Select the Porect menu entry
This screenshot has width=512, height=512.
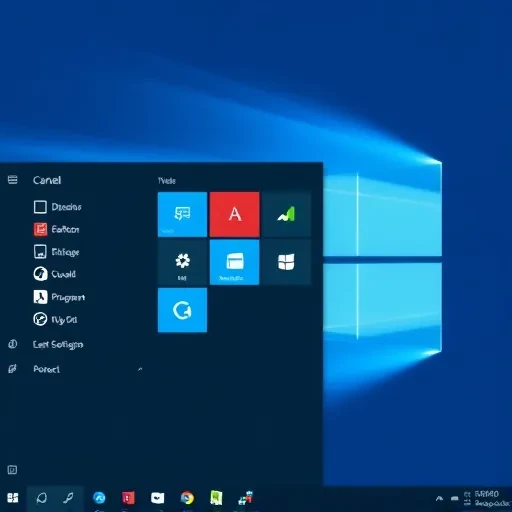click(x=46, y=369)
